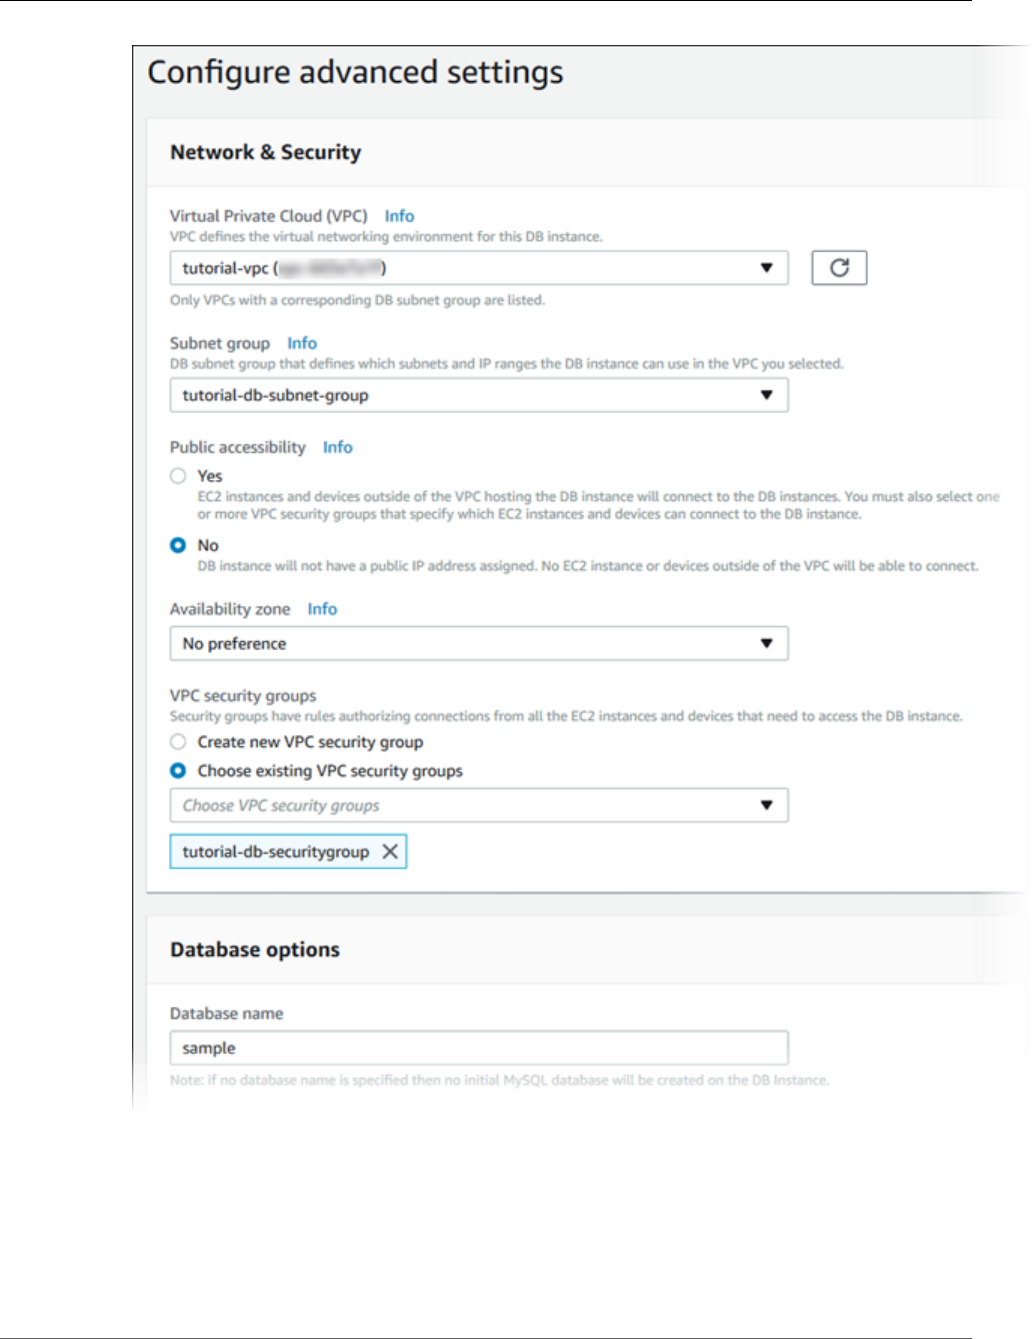
Task: Select No for public accessibility
Action: (x=178, y=545)
